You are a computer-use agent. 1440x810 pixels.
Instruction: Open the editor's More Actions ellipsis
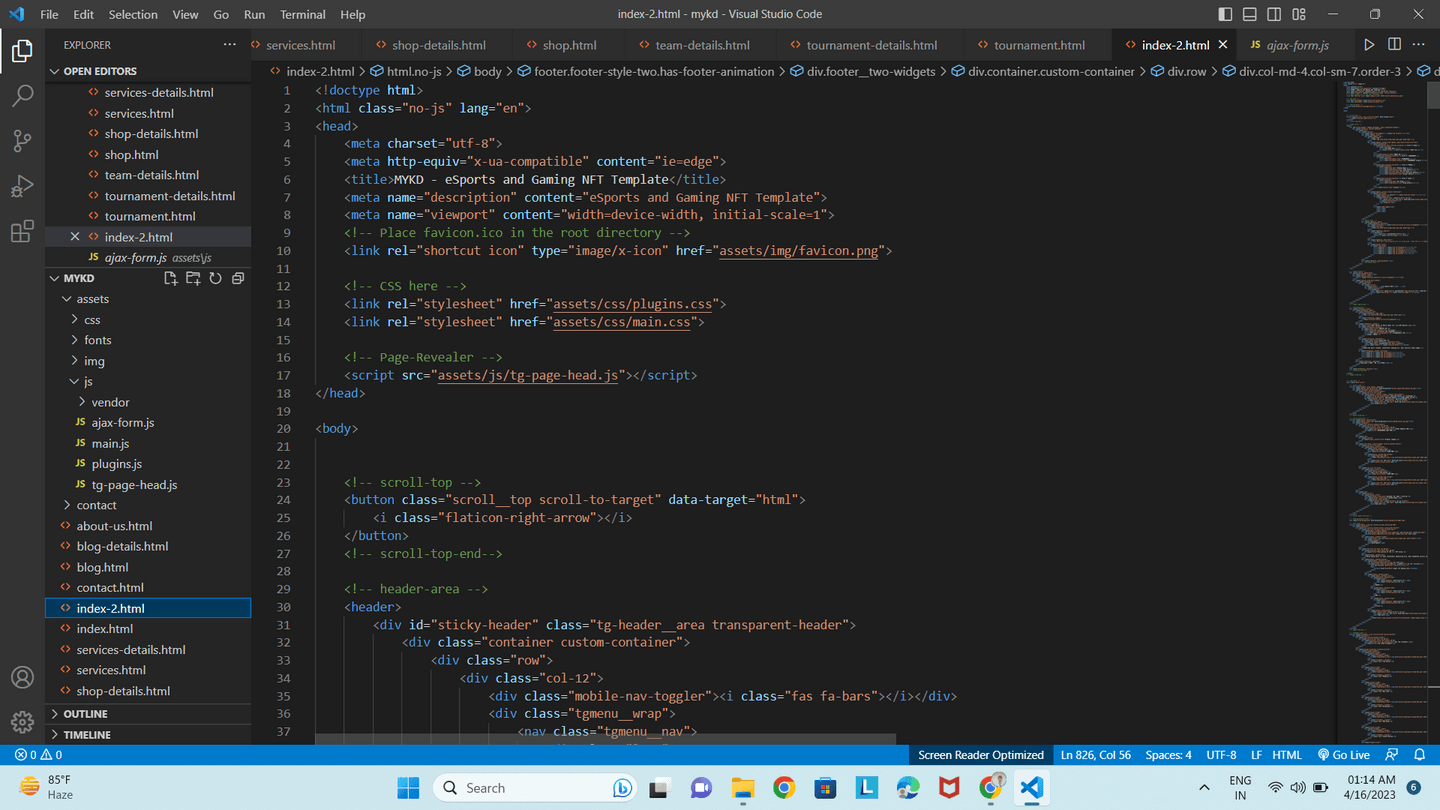[x=1418, y=45]
